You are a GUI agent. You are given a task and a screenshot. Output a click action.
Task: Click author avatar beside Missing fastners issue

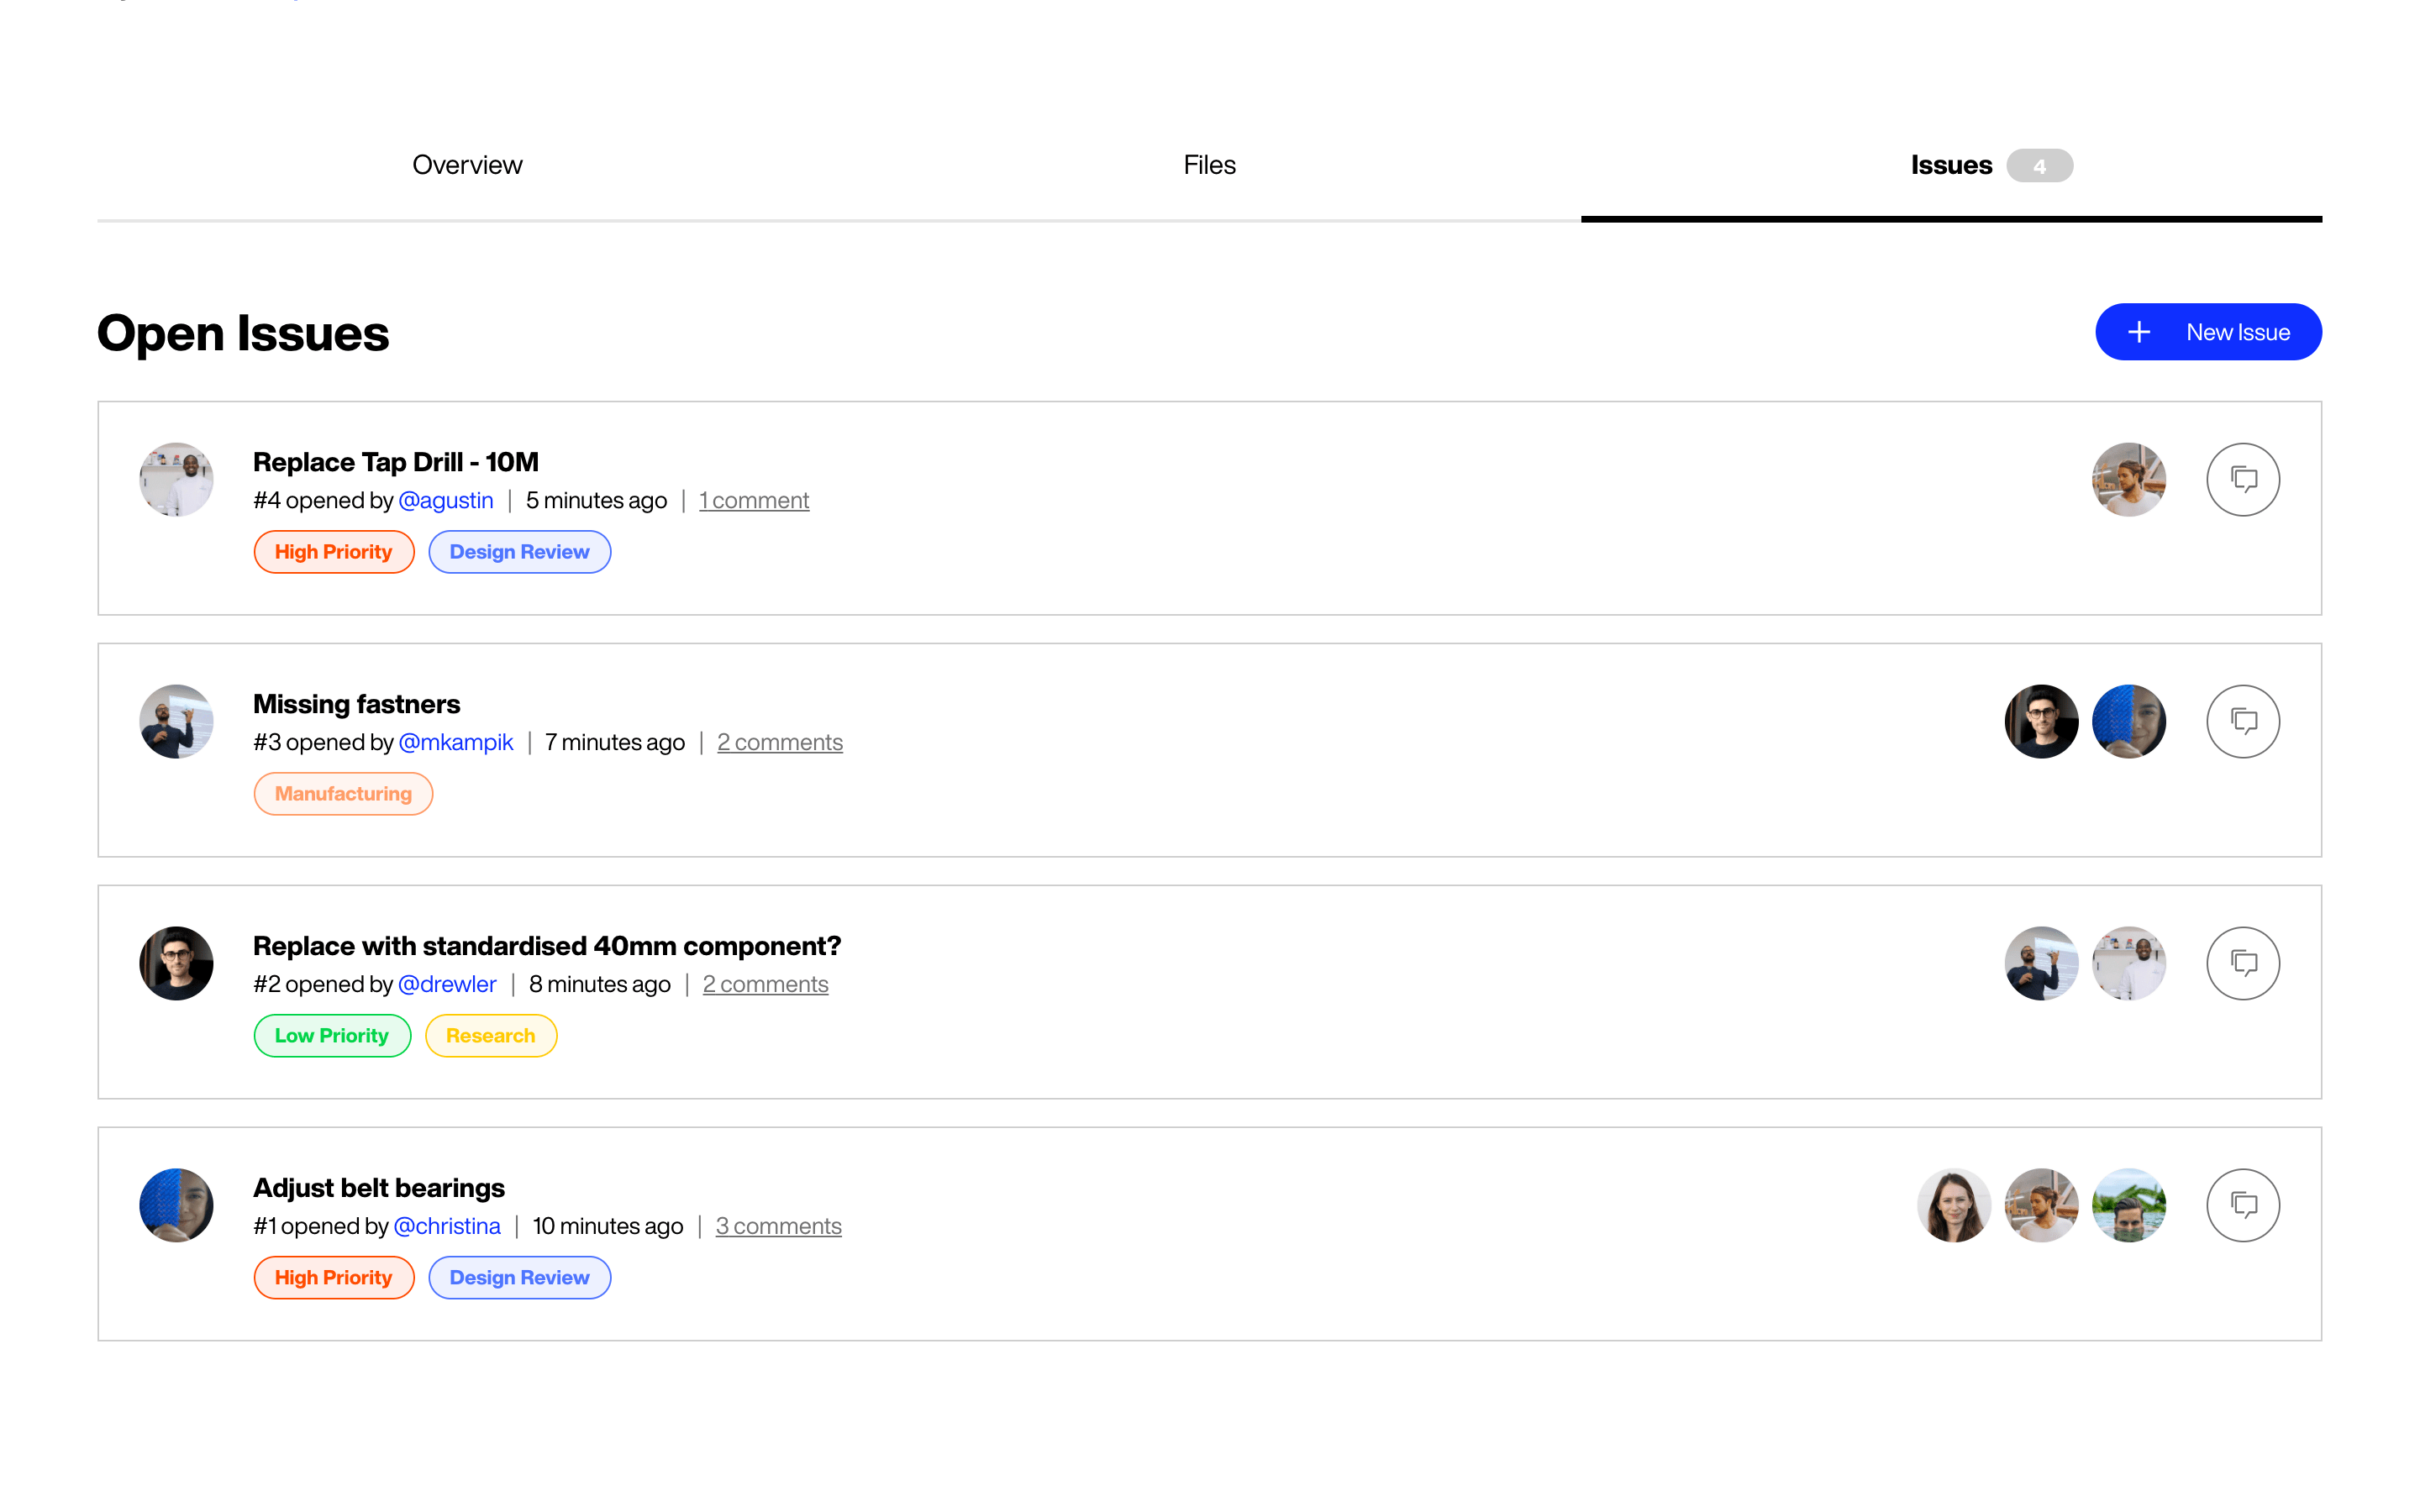(176, 722)
